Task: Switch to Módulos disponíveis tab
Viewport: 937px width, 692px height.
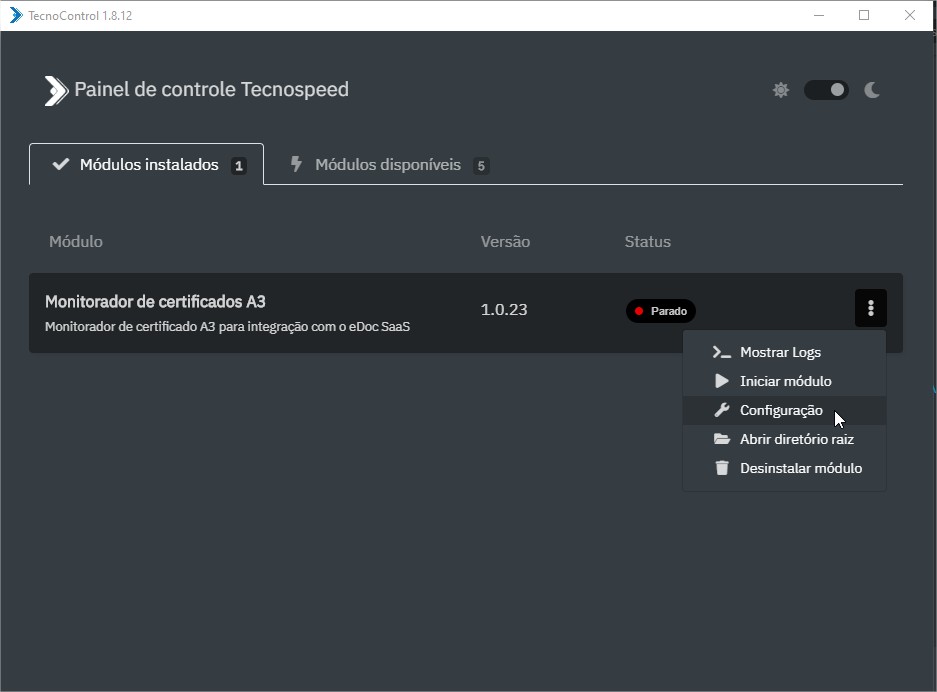Action: tap(389, 165)
